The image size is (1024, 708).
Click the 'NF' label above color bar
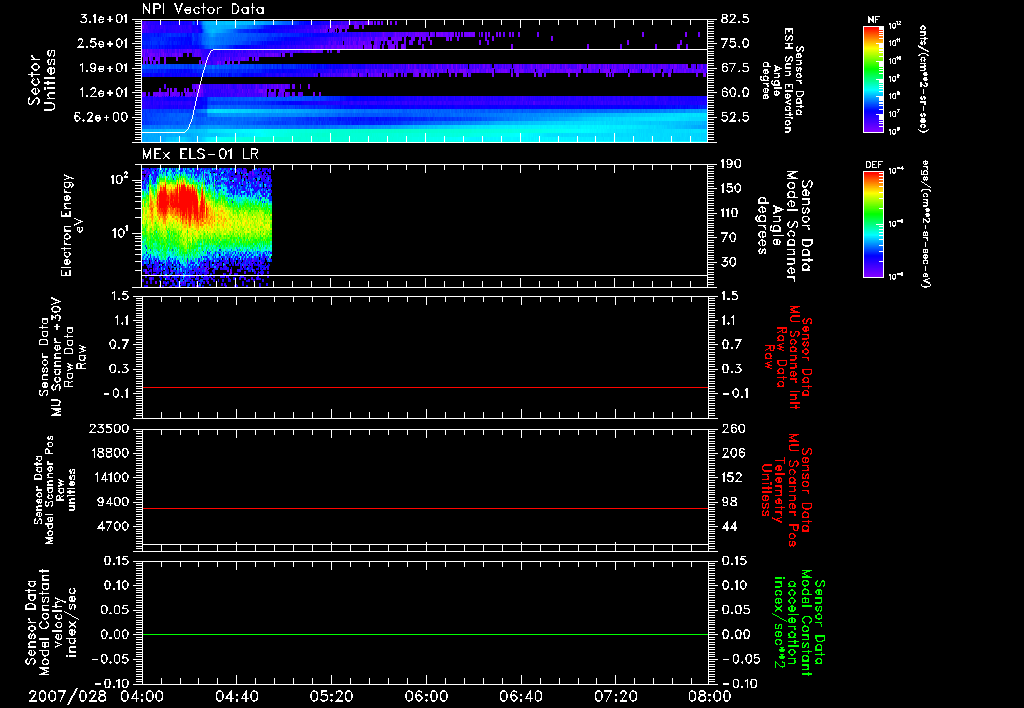873,20
